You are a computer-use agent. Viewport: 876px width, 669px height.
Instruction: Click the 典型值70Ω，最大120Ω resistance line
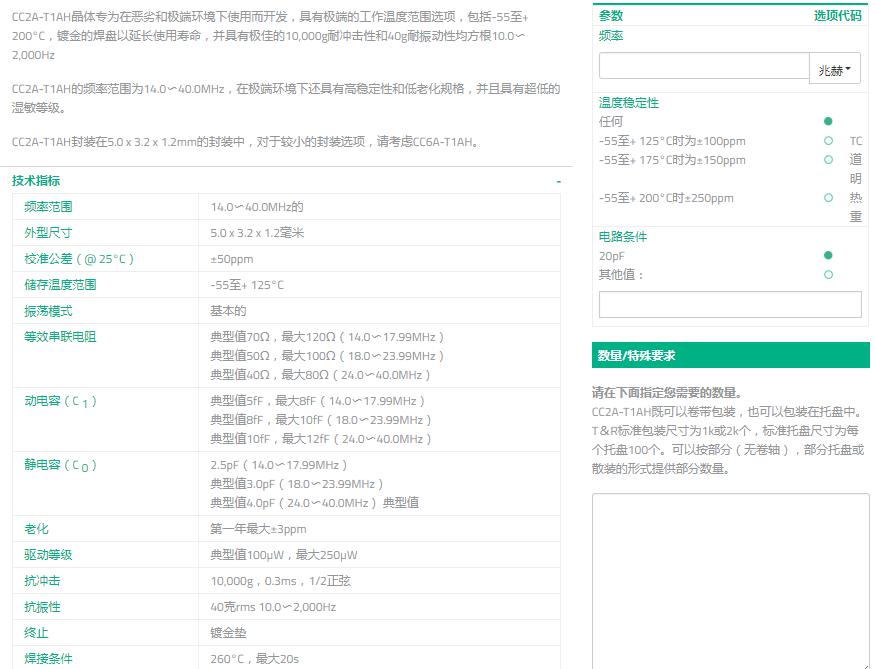[327, 336]
